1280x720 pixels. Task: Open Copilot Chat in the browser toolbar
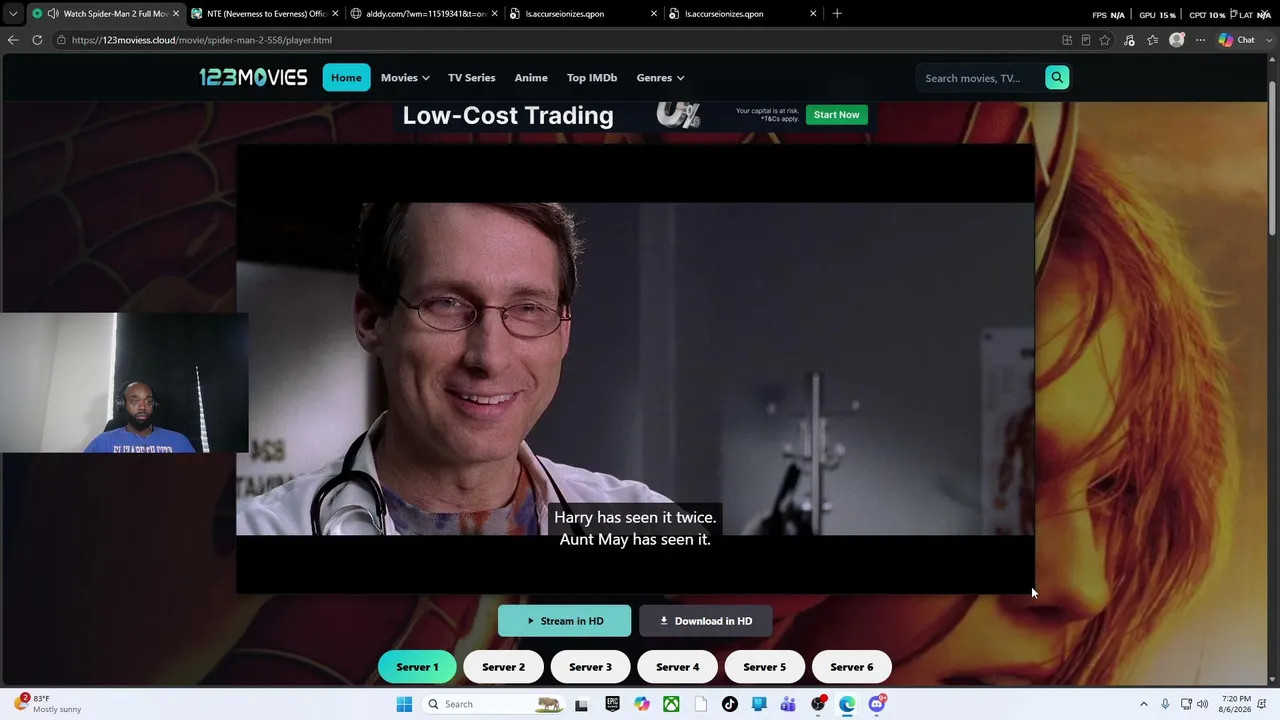[1237, 40]
